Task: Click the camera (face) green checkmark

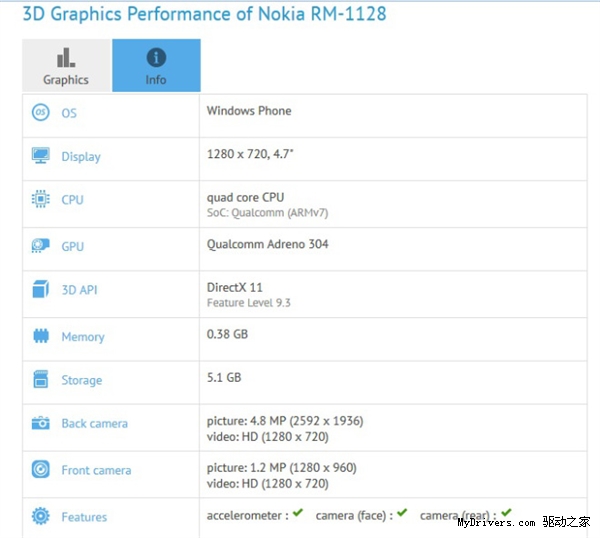Action: pos(402,514)
